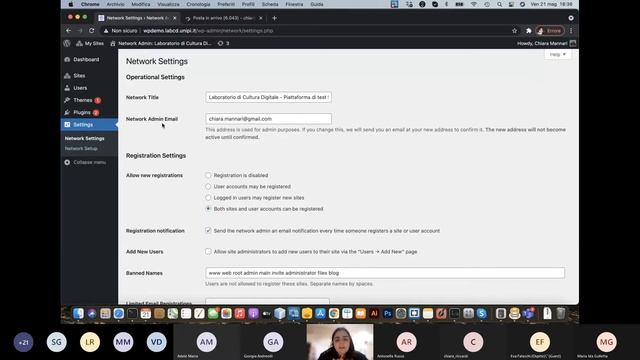Reload the page with the browser refresh icon
Image resolution: width=640 pixels, height=360 pixels.
pos(92,31)
